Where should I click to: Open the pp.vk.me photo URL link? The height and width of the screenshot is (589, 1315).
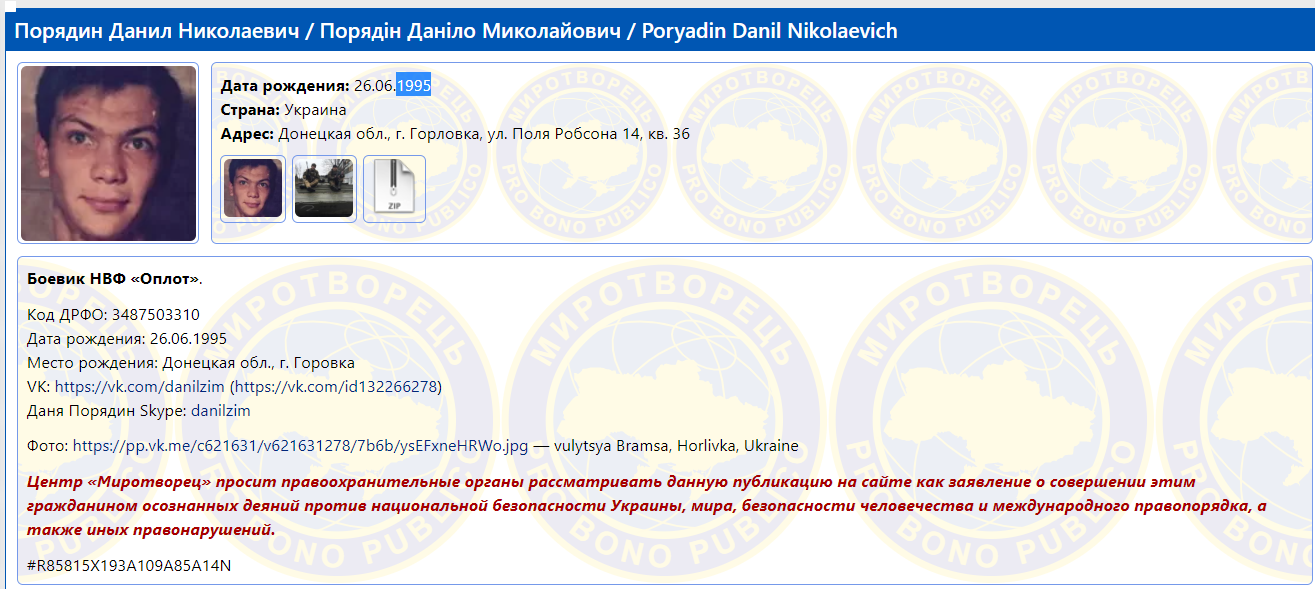point(300,446)
